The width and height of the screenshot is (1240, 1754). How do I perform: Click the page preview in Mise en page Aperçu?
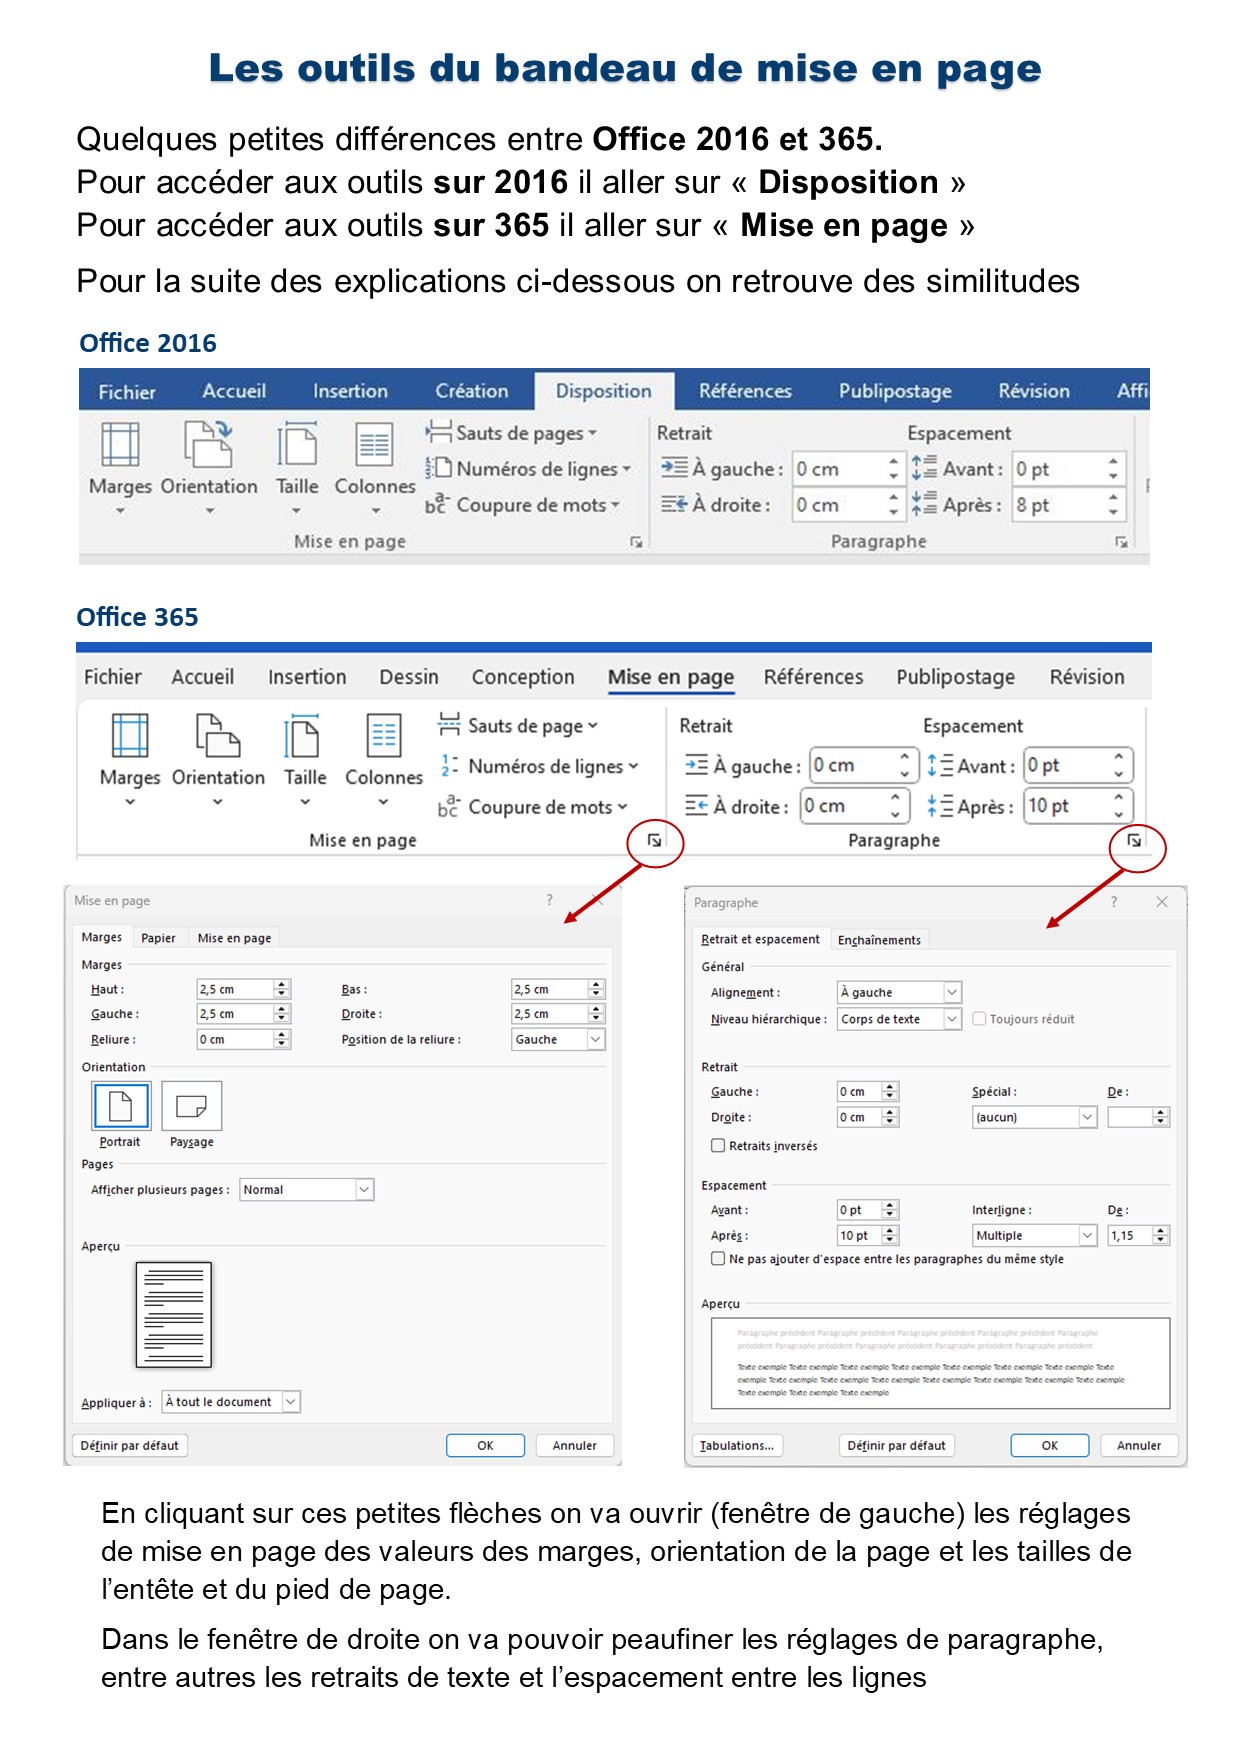[174, 1314]
